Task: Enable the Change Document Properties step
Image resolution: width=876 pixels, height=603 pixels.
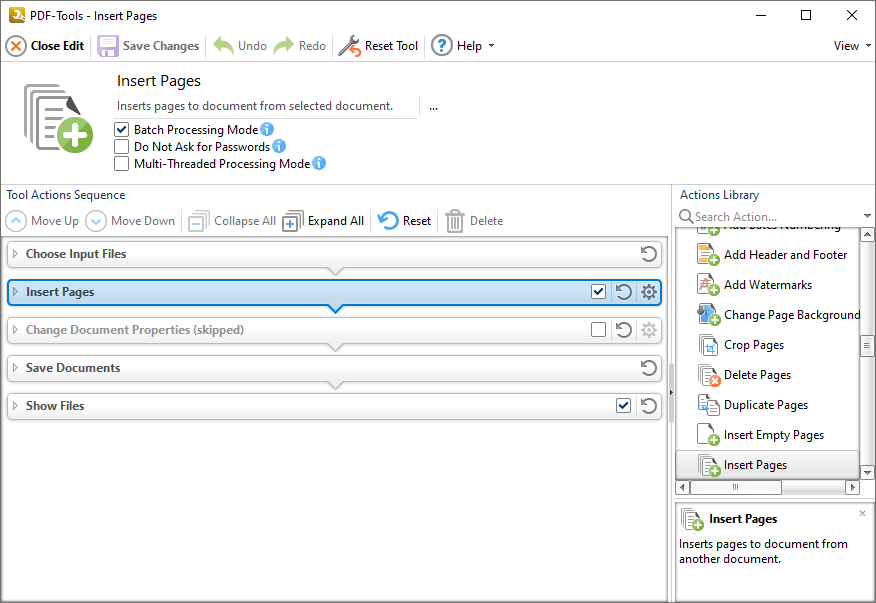Action: [598, 329]
